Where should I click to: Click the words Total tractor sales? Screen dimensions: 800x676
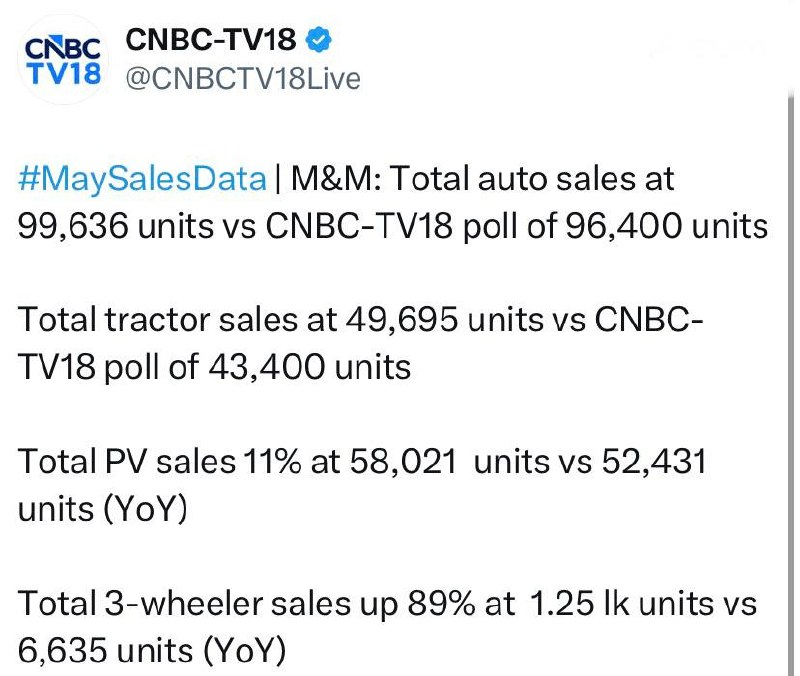pyautogui.click(x=177, y=320)
